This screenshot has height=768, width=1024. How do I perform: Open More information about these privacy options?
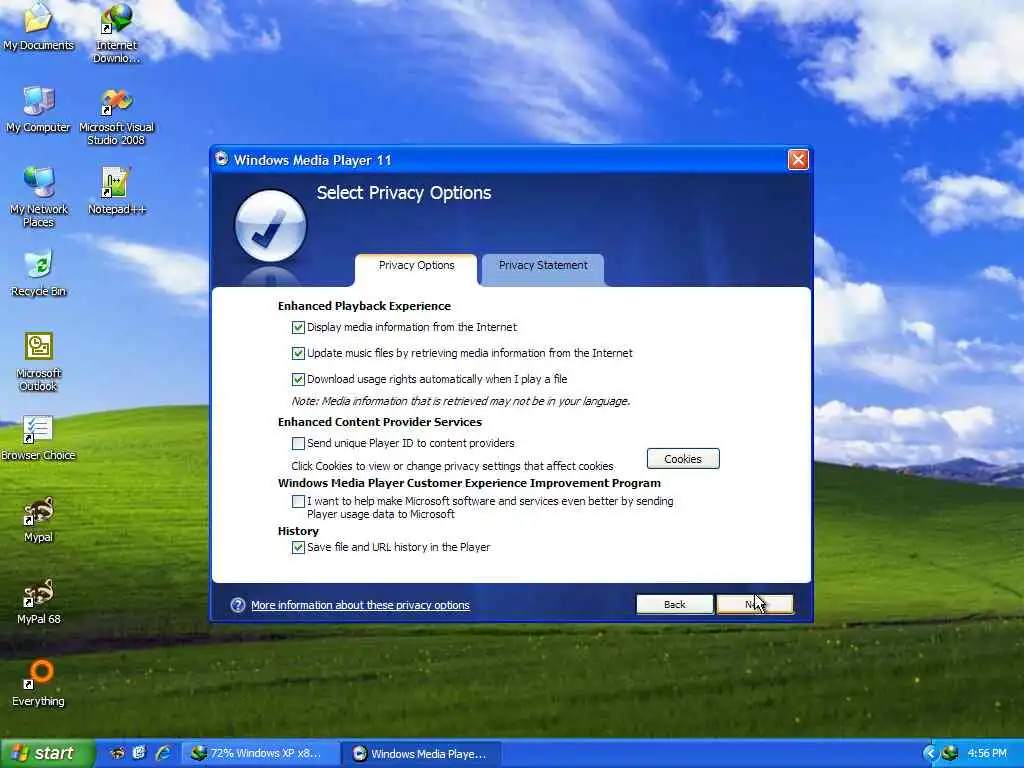(360, 605)
